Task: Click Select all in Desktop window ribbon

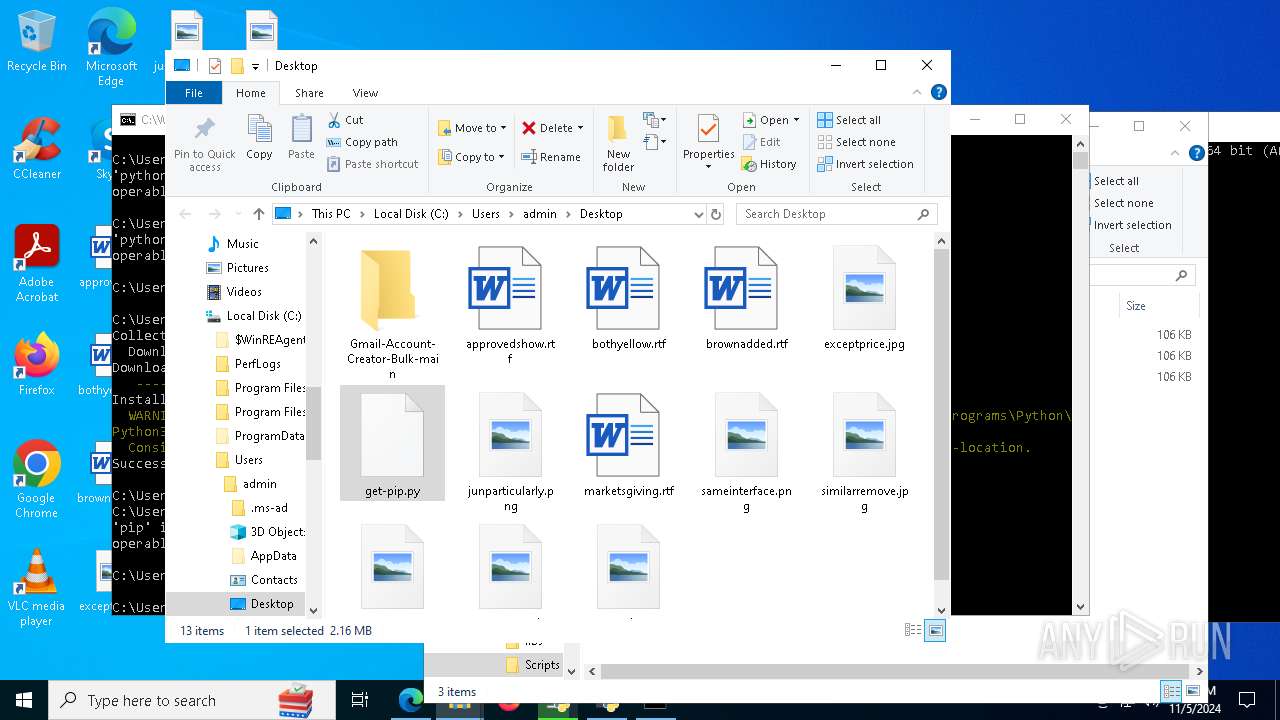Action: tap(849, 120)
